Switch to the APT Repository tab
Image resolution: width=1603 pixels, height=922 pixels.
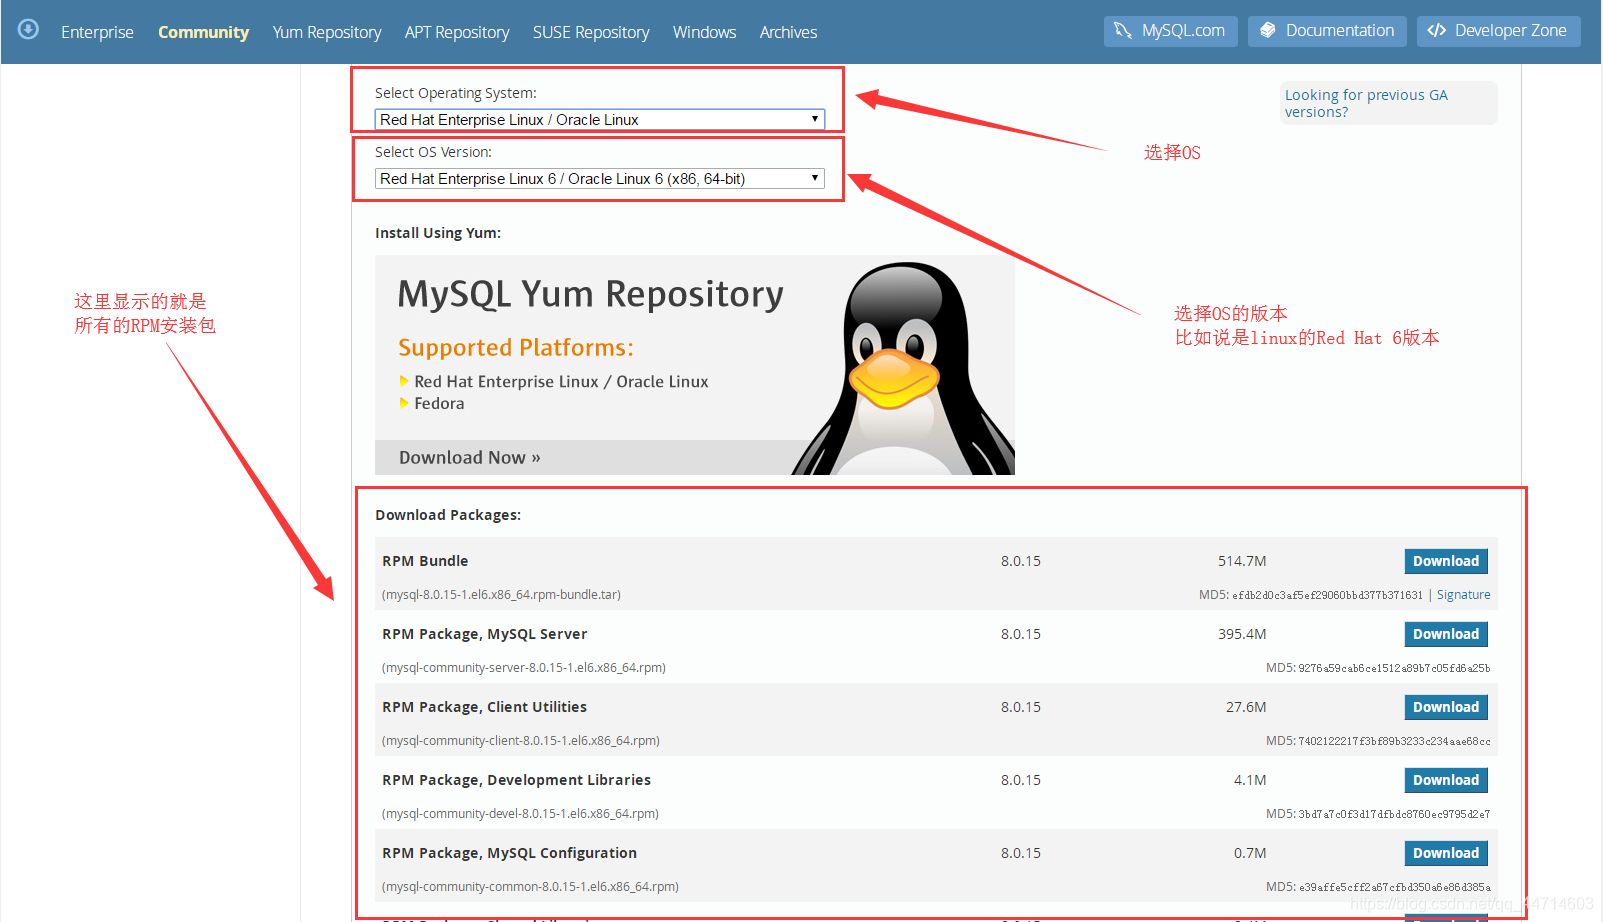pyautogui.click(x=457, y=32)
